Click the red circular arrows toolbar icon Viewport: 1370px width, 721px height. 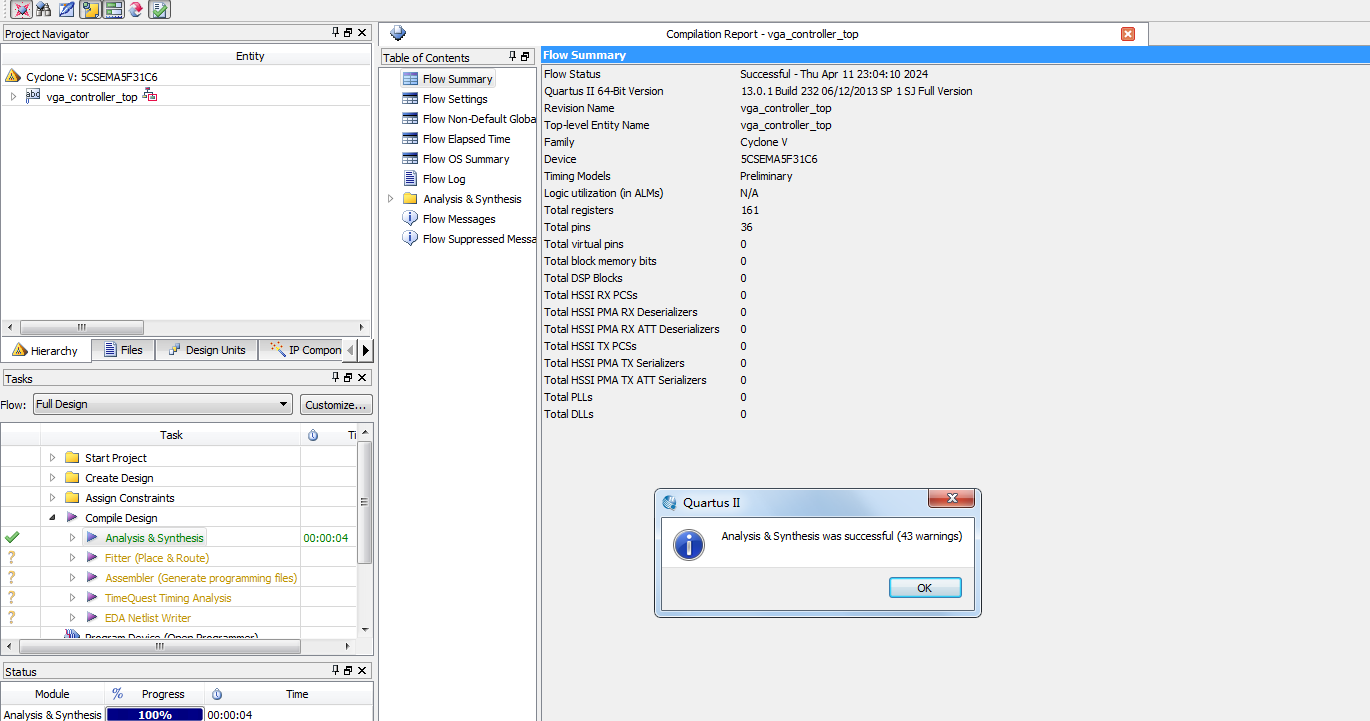pos(136,10)
